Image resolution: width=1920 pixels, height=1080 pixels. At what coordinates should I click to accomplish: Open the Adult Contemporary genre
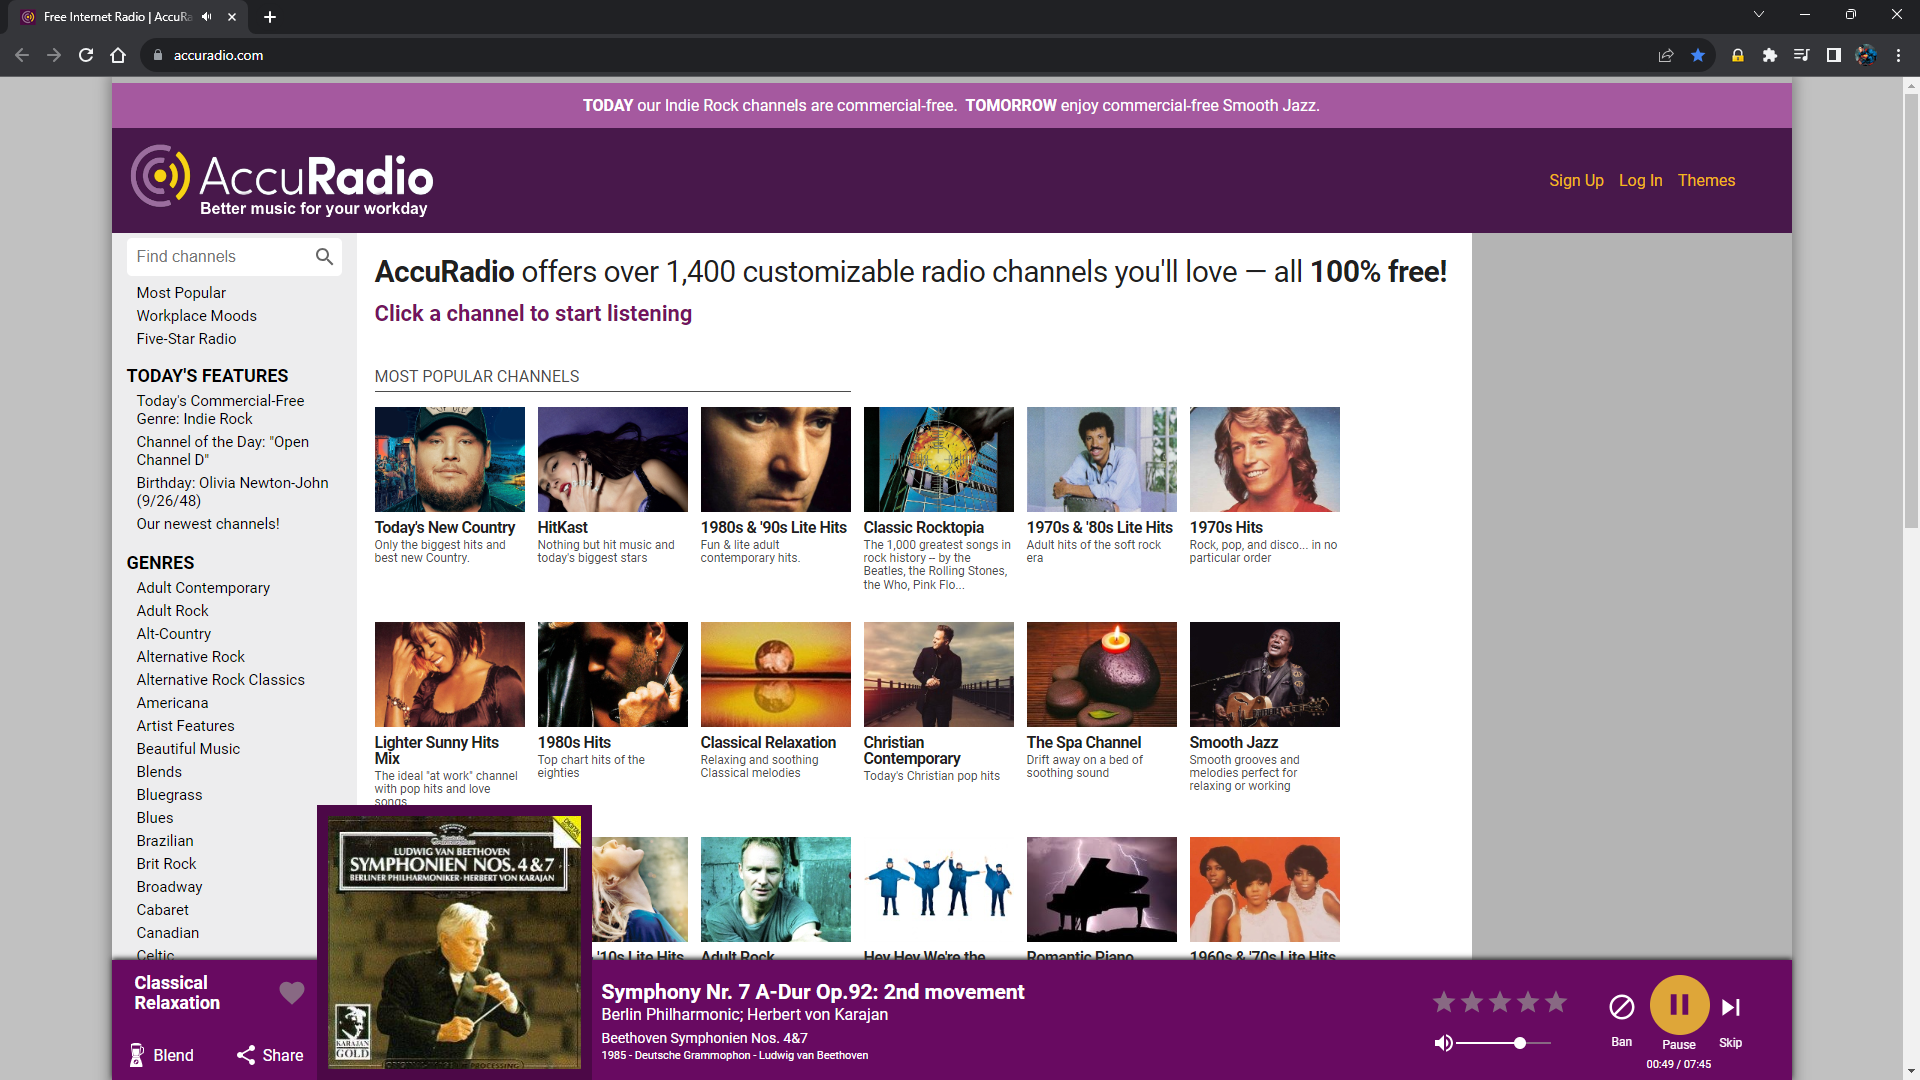[x=203, y=588]
